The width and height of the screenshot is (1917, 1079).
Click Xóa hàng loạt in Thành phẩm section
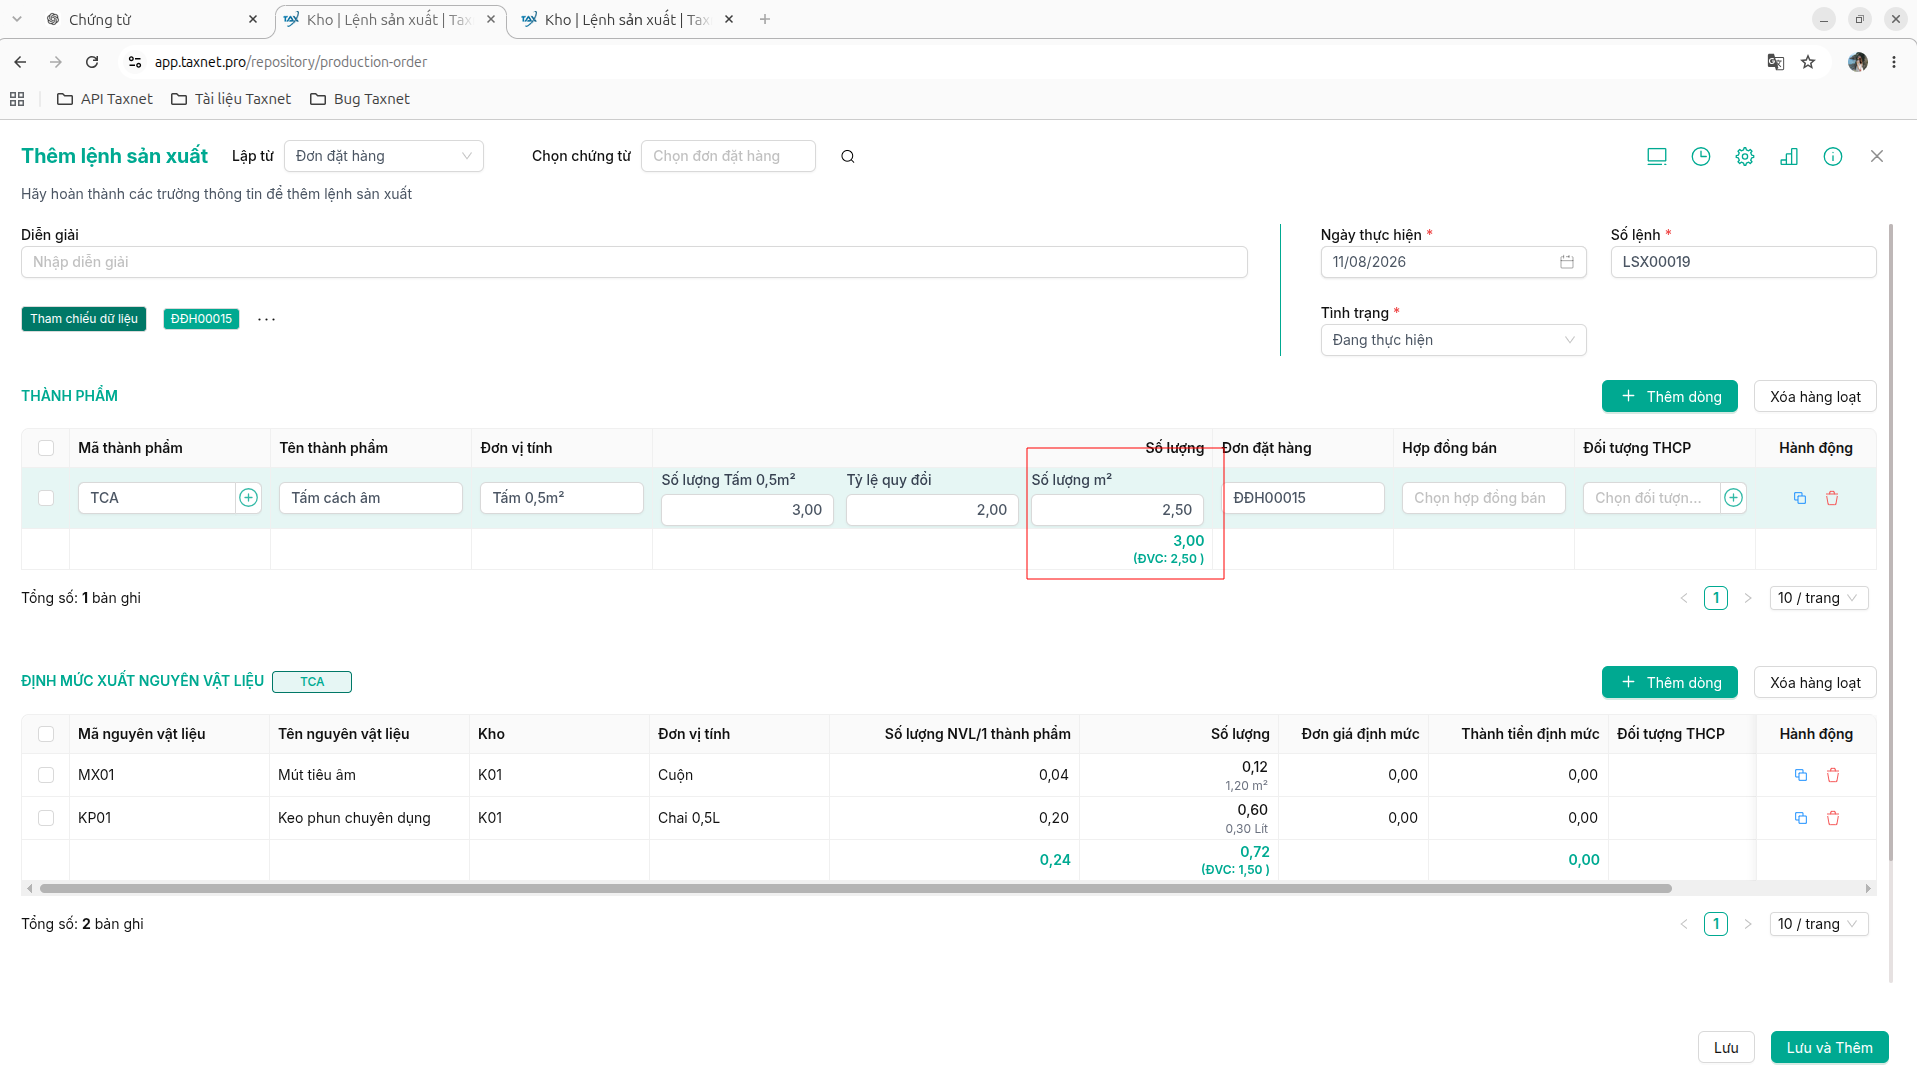[x=1814, y=397]
